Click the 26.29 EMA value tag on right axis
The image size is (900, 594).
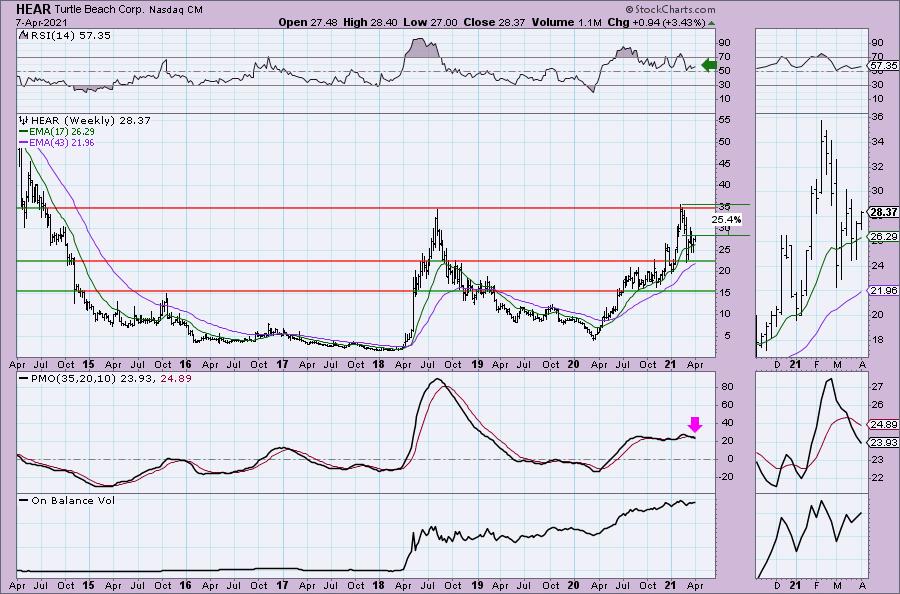point(884,236)
